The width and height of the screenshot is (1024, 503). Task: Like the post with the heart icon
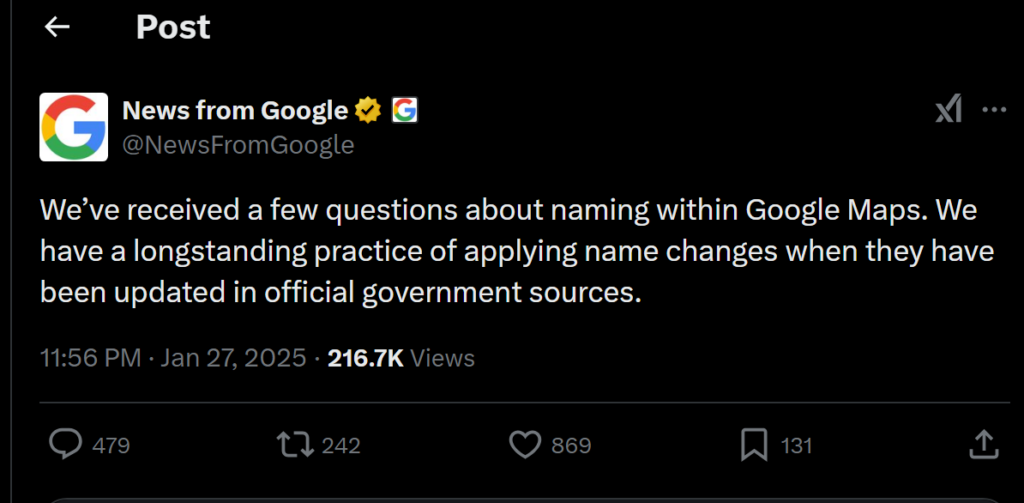(x=525, y=446)
